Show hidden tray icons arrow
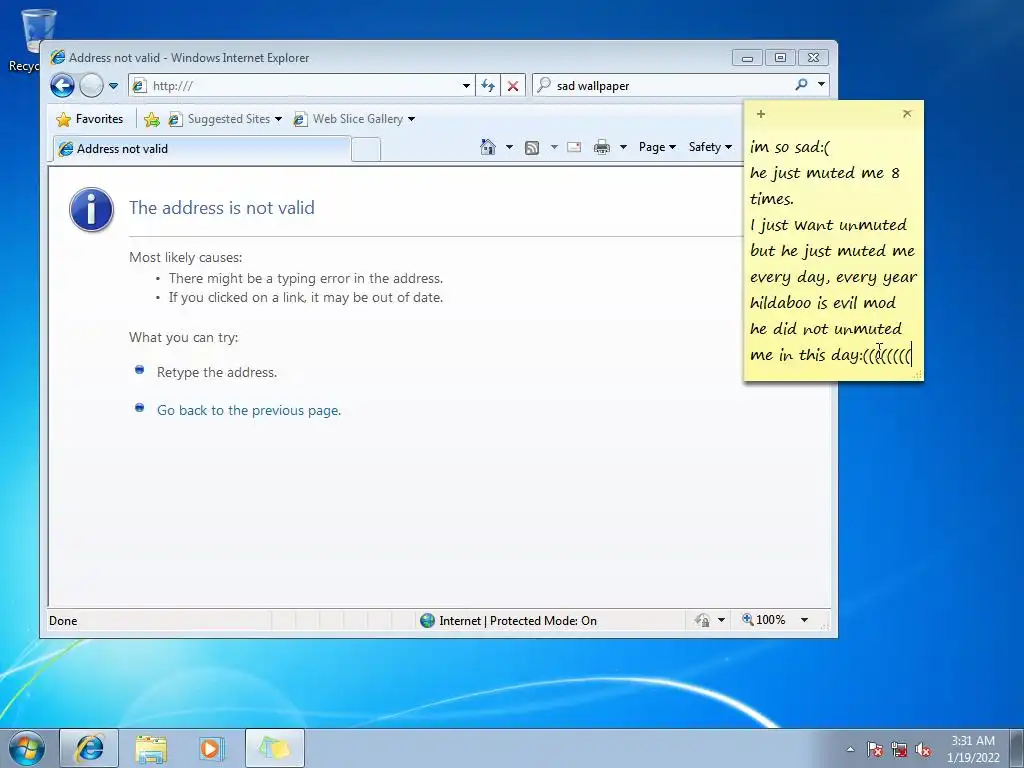 [850, 749]
